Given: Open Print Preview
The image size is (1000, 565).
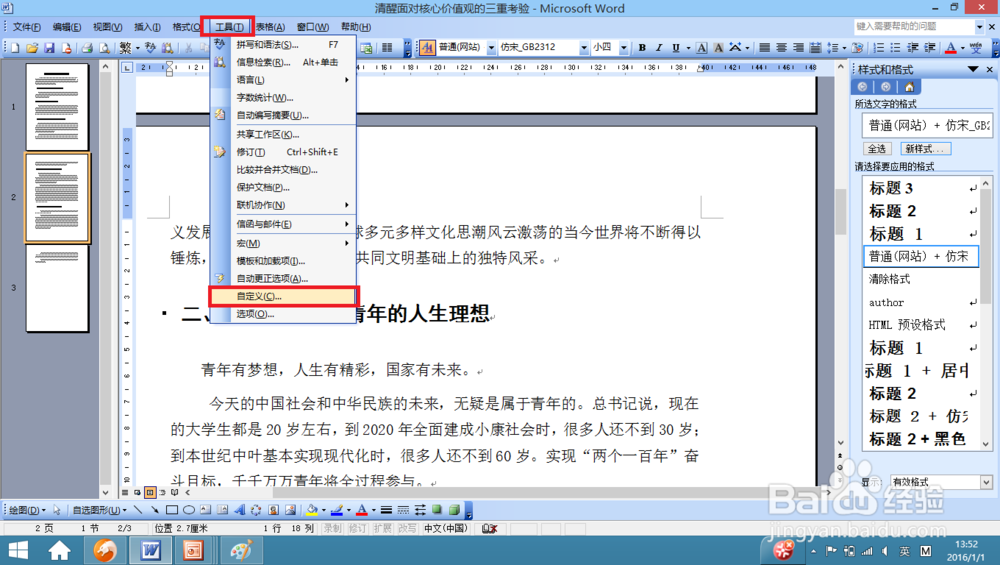Looking at the screenshot, I should pos(104,48).
